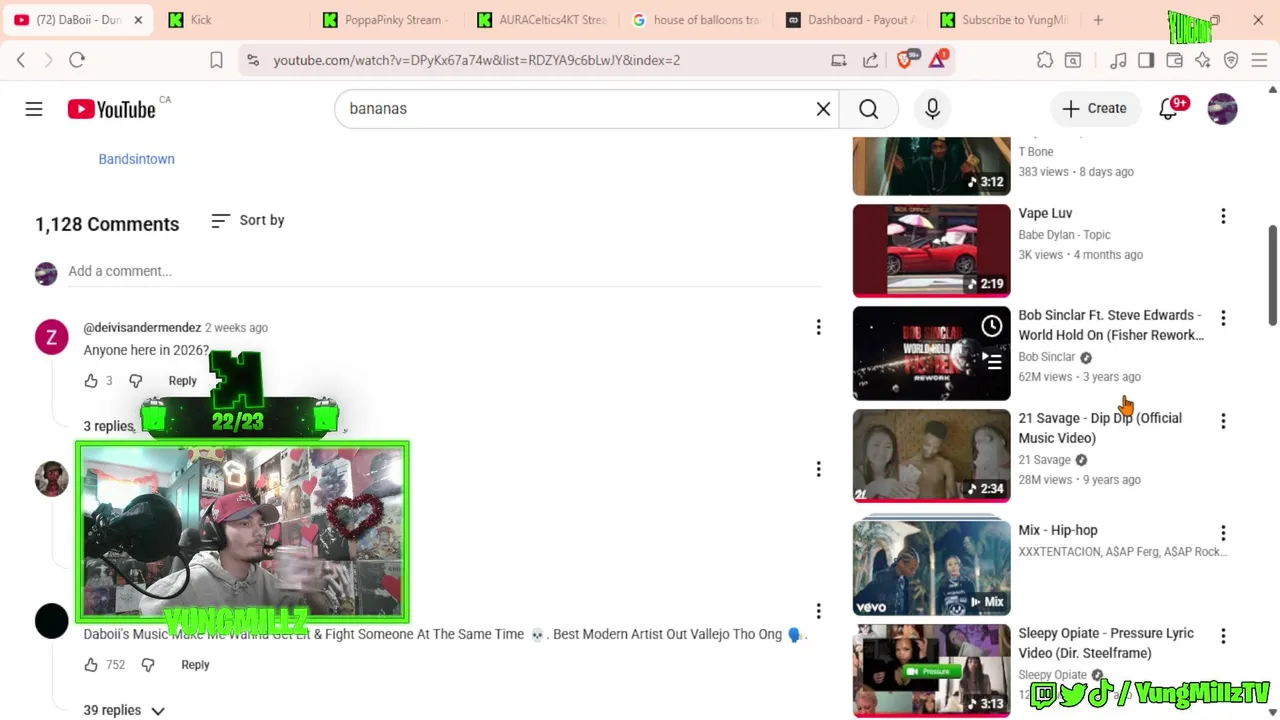This screenshot has height=720, width=1280.
Task: Go to the YouTube home logo
Action: pyautogui.click(x=112, y=109)
